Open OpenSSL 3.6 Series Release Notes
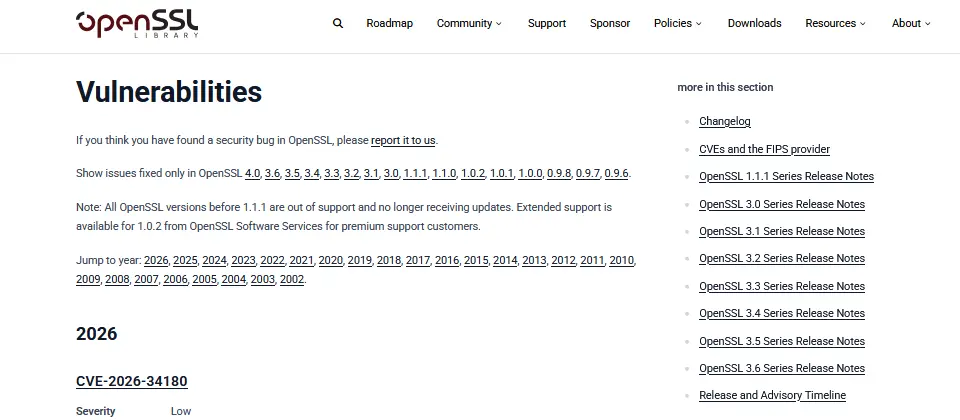Screen dimensions: 960x420 click(x=782, y=369)
